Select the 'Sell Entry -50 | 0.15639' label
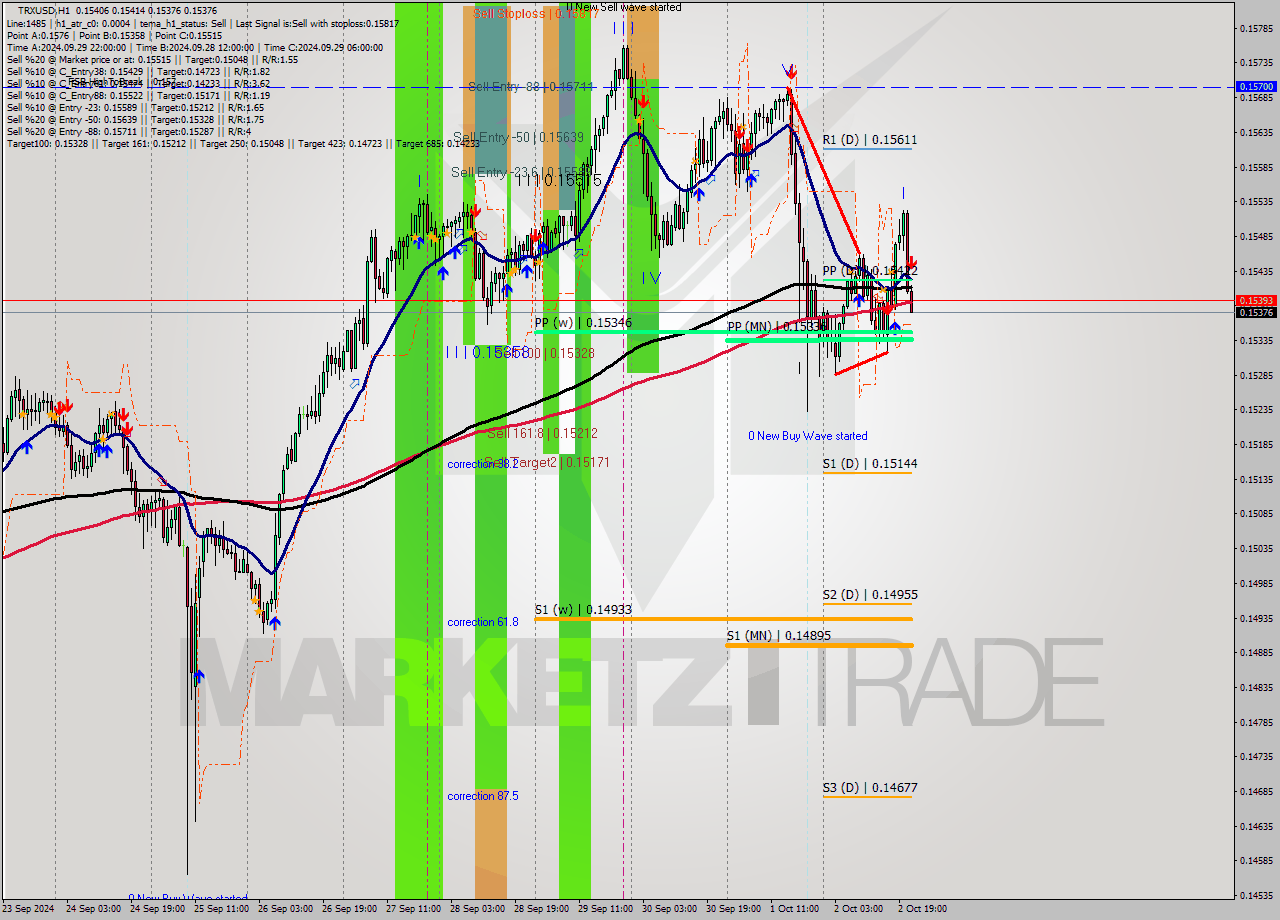This screenshot has width=1280, height=920. coord(518,137)
